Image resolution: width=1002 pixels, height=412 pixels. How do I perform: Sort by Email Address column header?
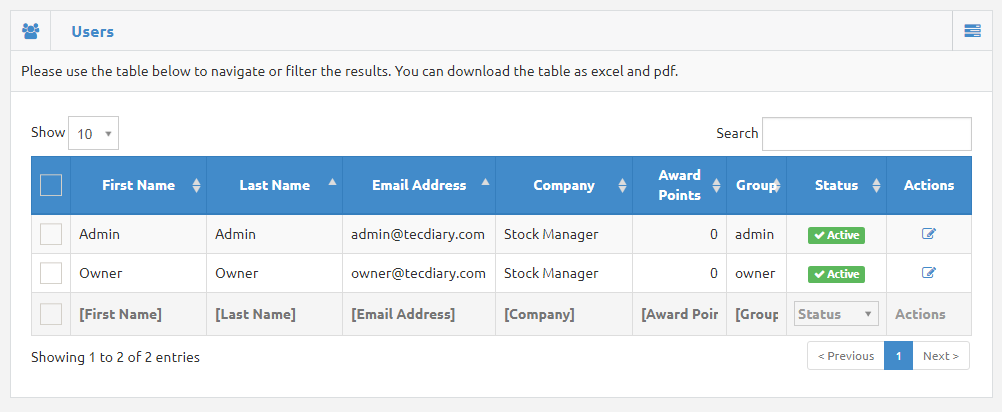(x=418, y=185)
